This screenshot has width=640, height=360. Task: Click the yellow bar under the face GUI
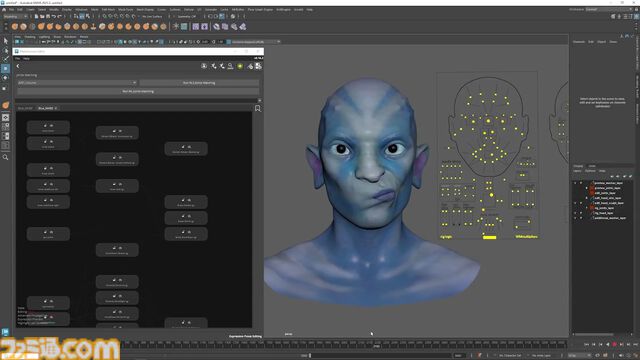pyautogui.click(x=489, y=237)
